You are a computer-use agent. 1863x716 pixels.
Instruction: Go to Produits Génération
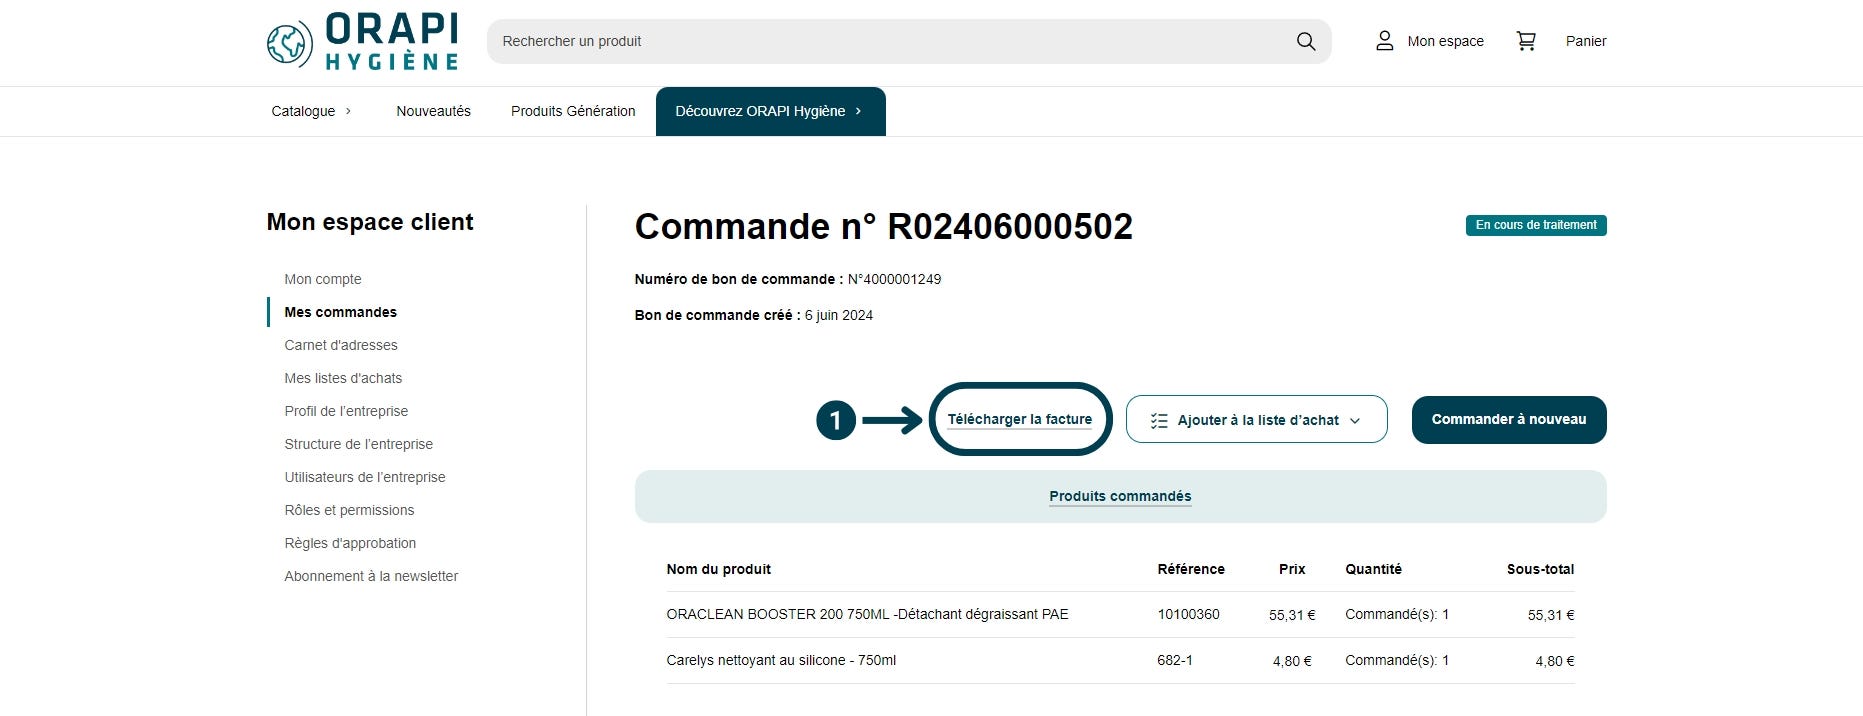pyautogui.click(x=573, y=111)
